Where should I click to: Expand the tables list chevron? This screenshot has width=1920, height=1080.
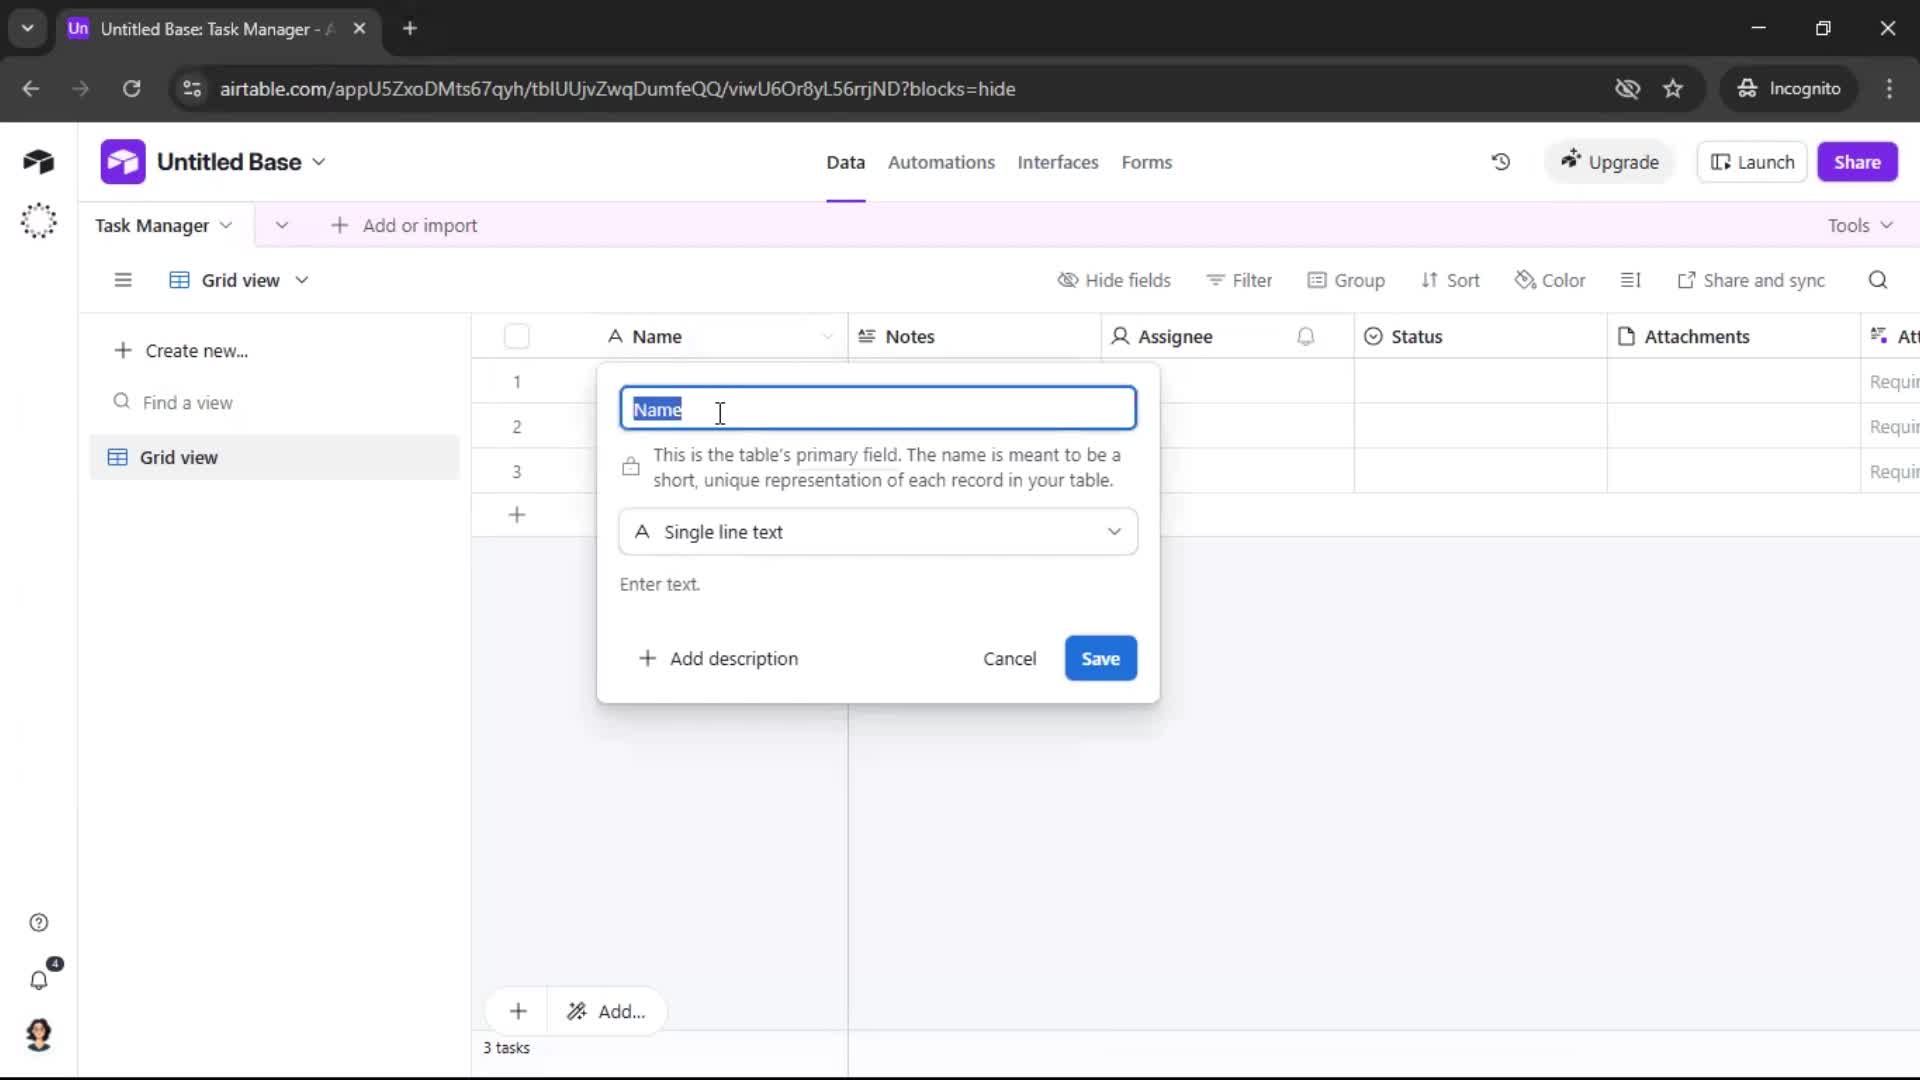(x=282, y=226)
